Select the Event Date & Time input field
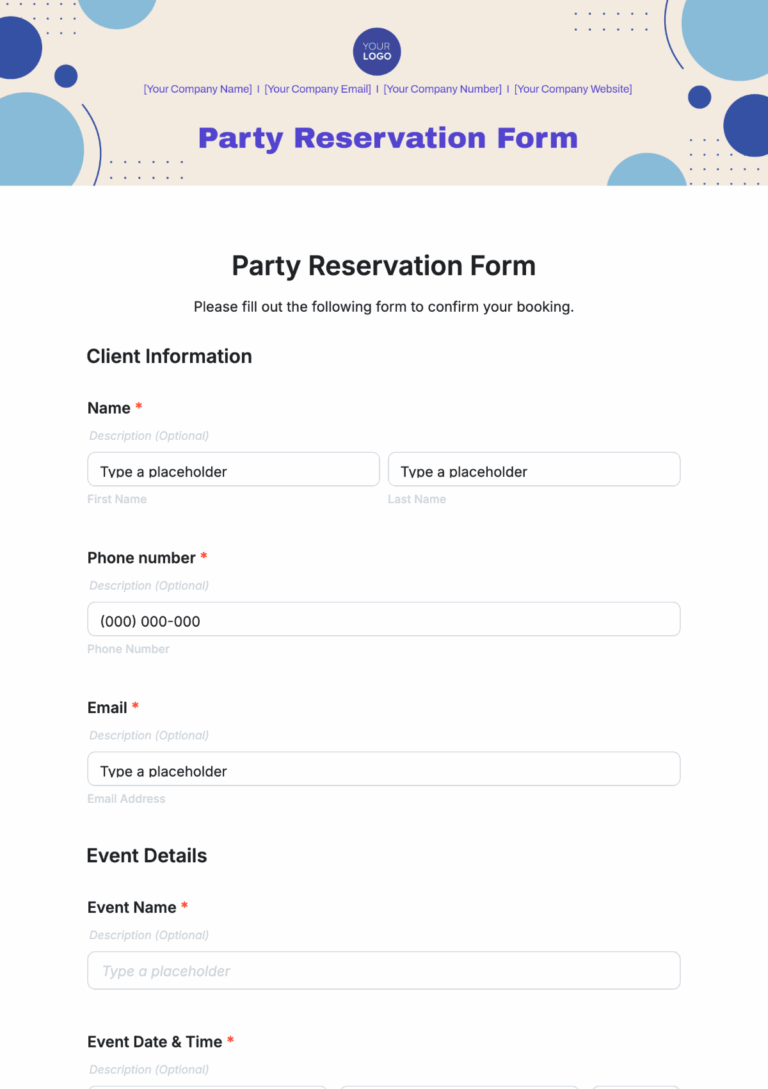Screen dimensions: 768x1089 tap(206, 1085)
